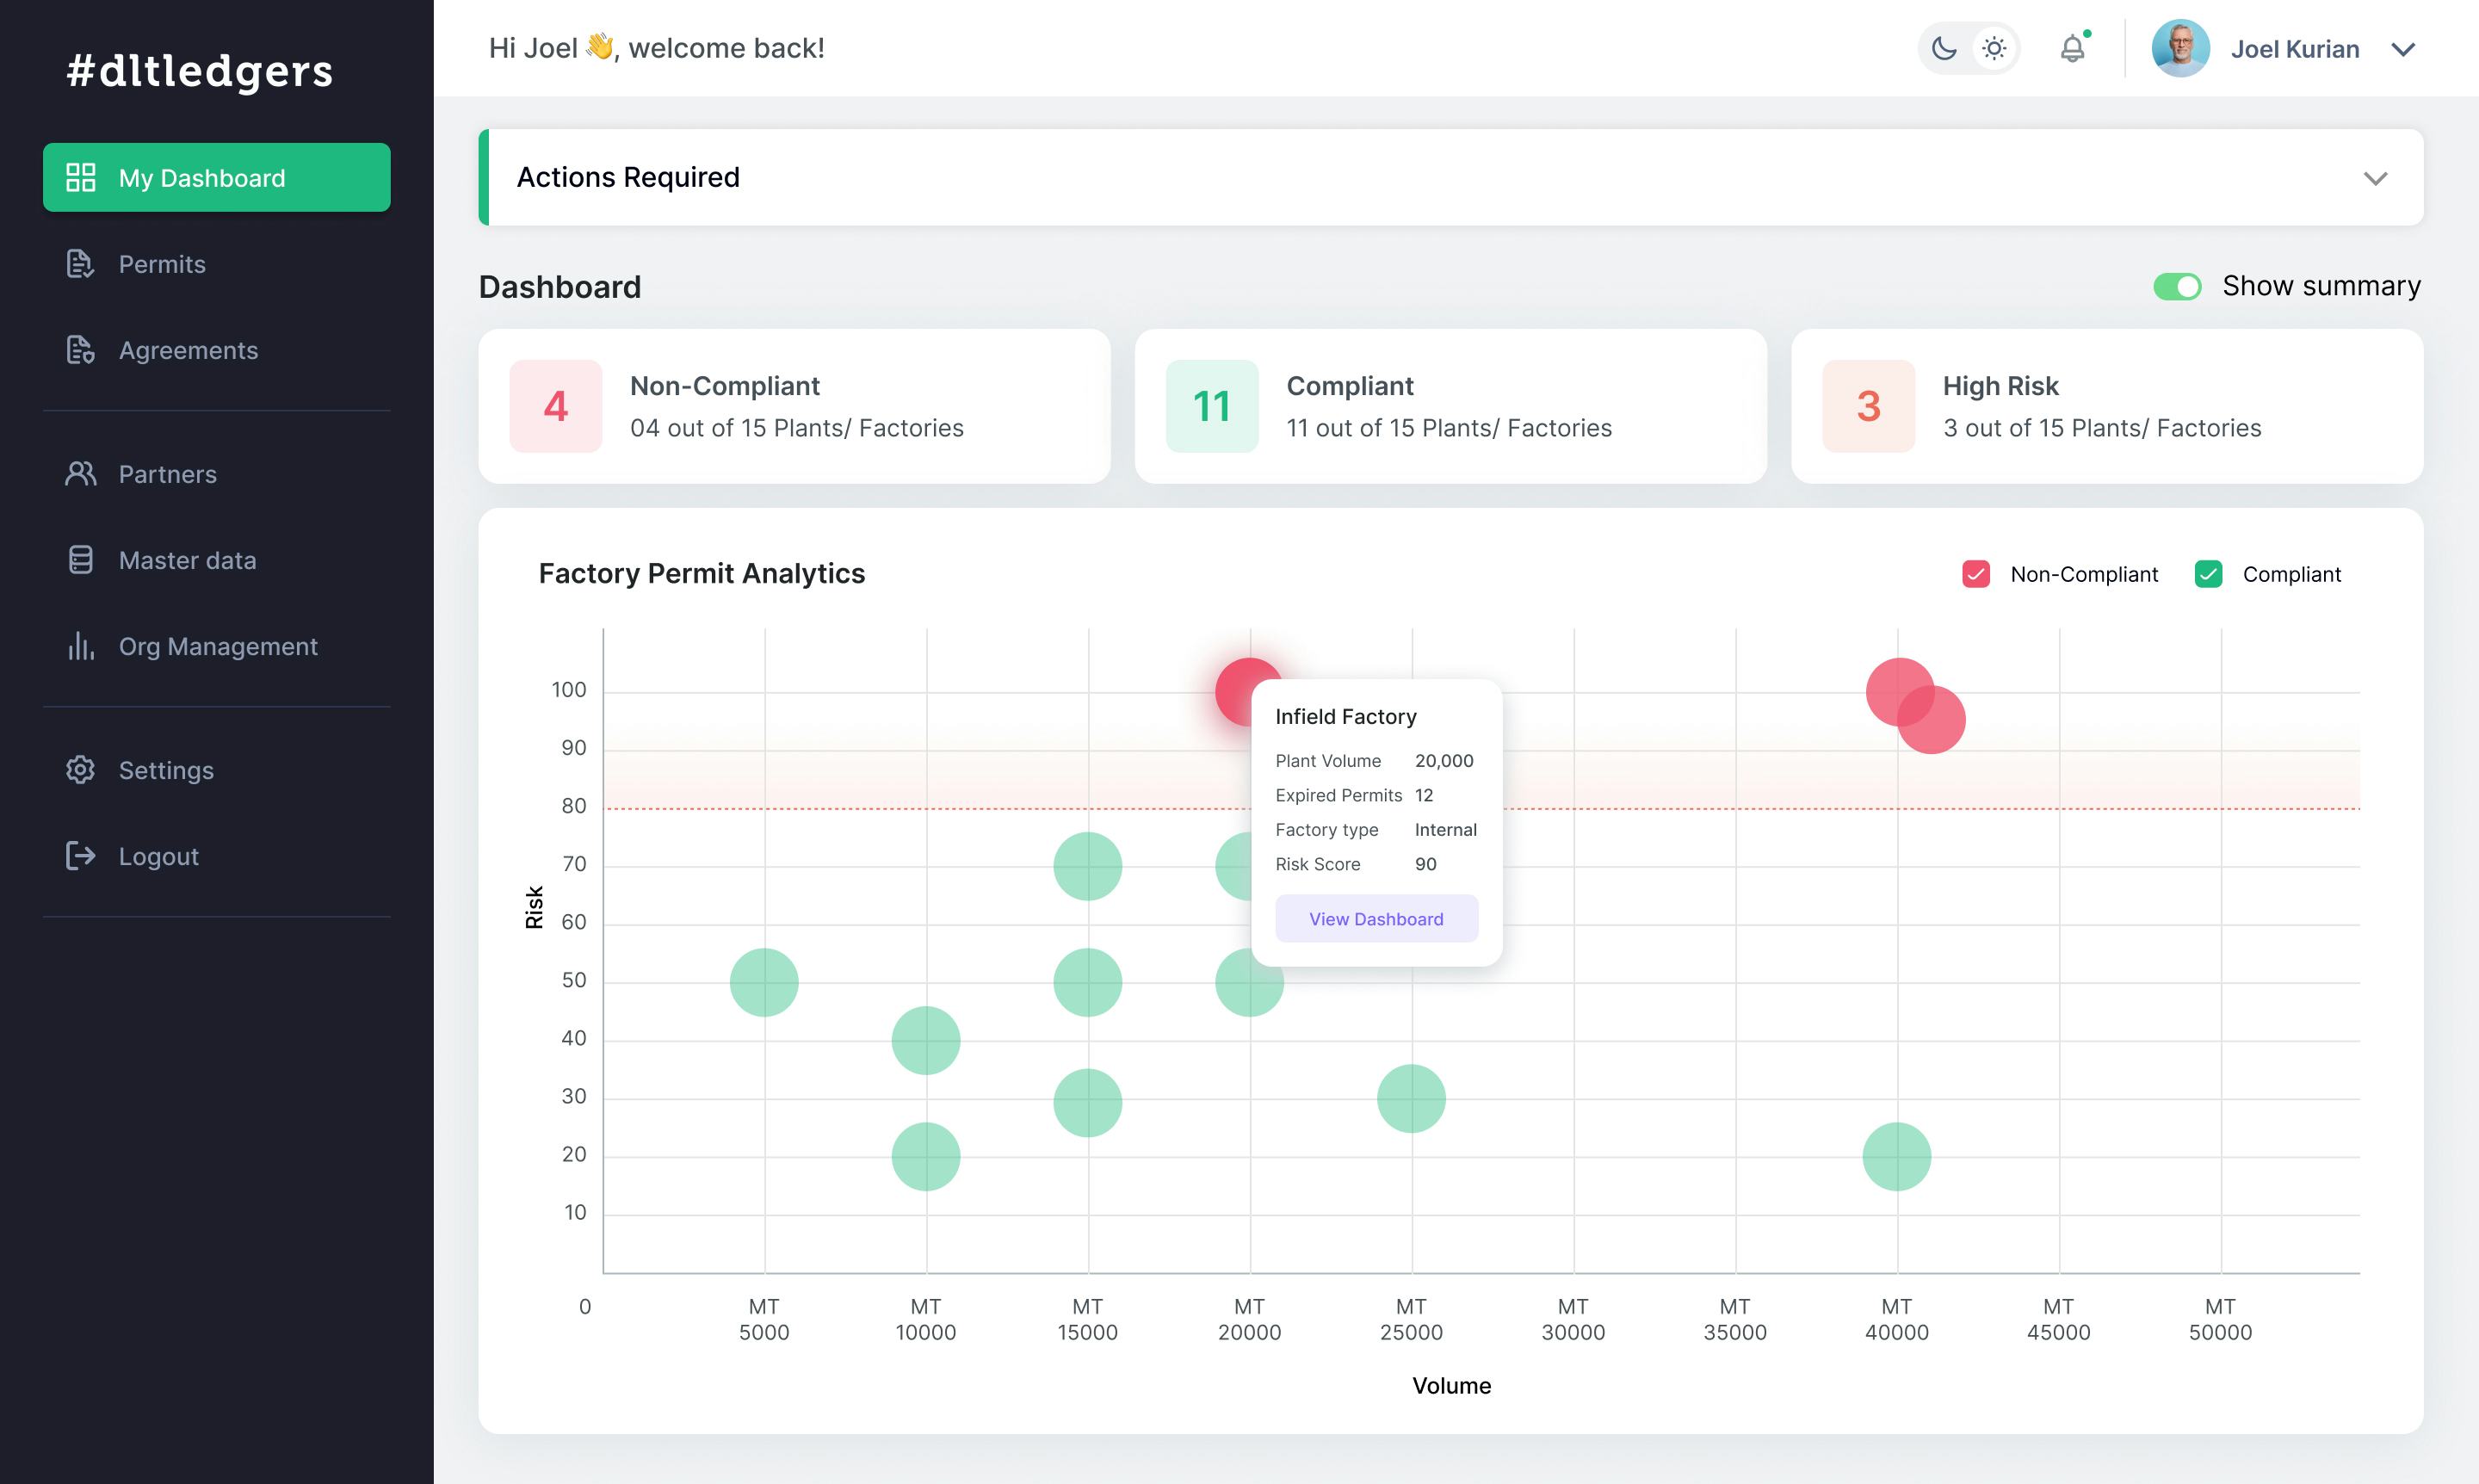Viewport: 2479px width, 1484px height.
Task: Click the notification bell
Action: [x=2073, y=47]
